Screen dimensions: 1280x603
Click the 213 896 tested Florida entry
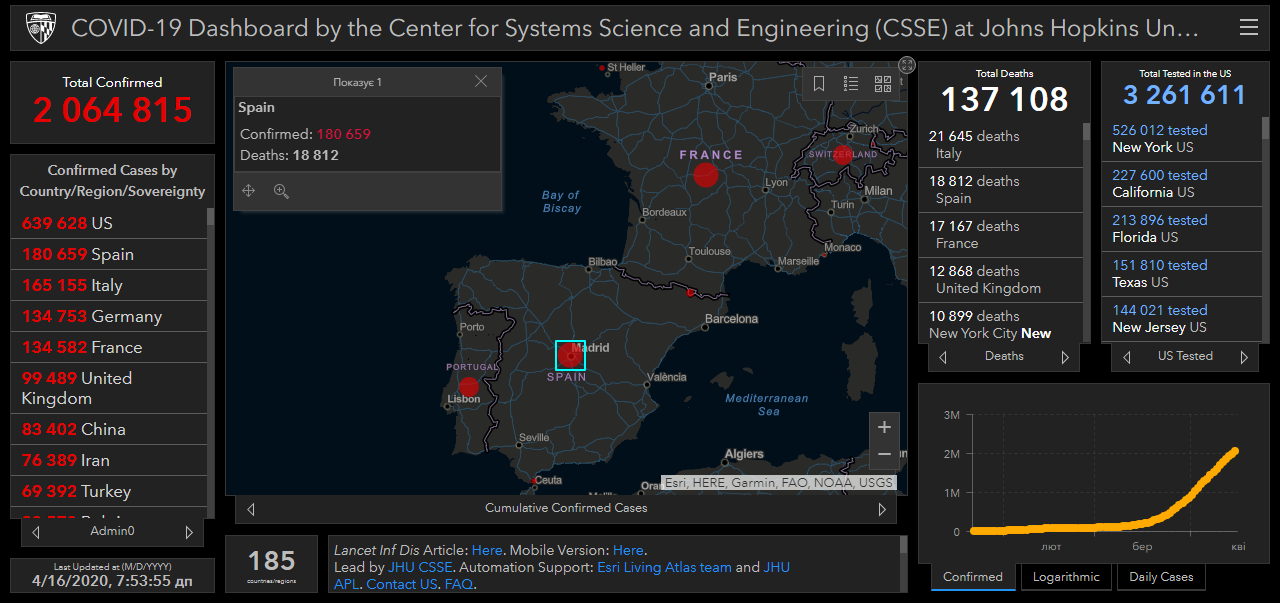click(1182, 229)
